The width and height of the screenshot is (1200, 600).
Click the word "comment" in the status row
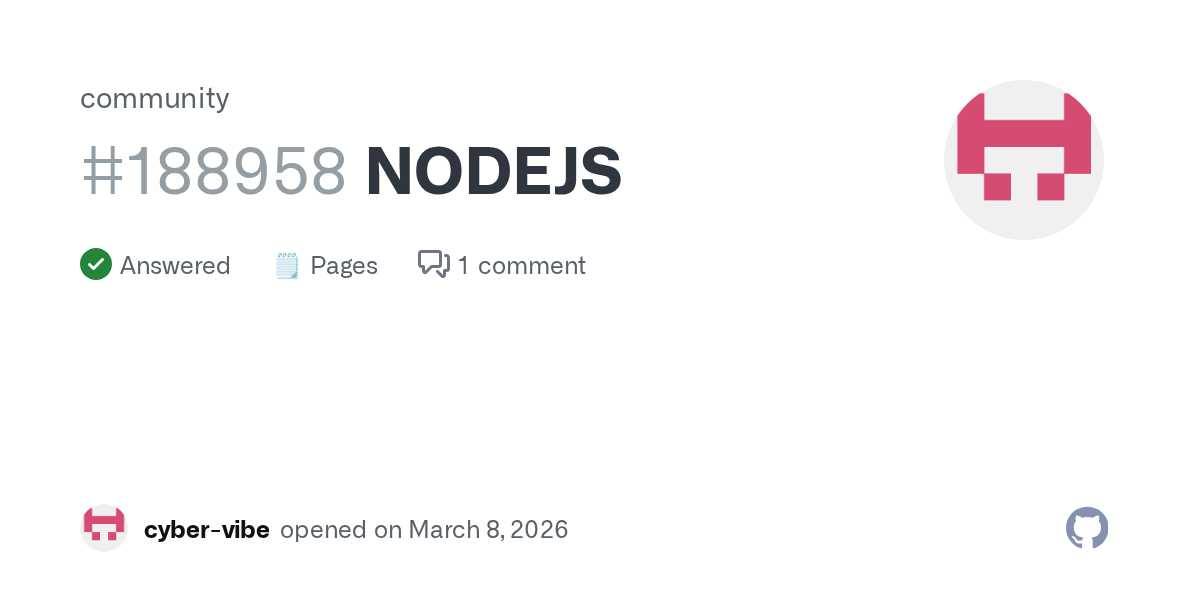pos(531,266)
